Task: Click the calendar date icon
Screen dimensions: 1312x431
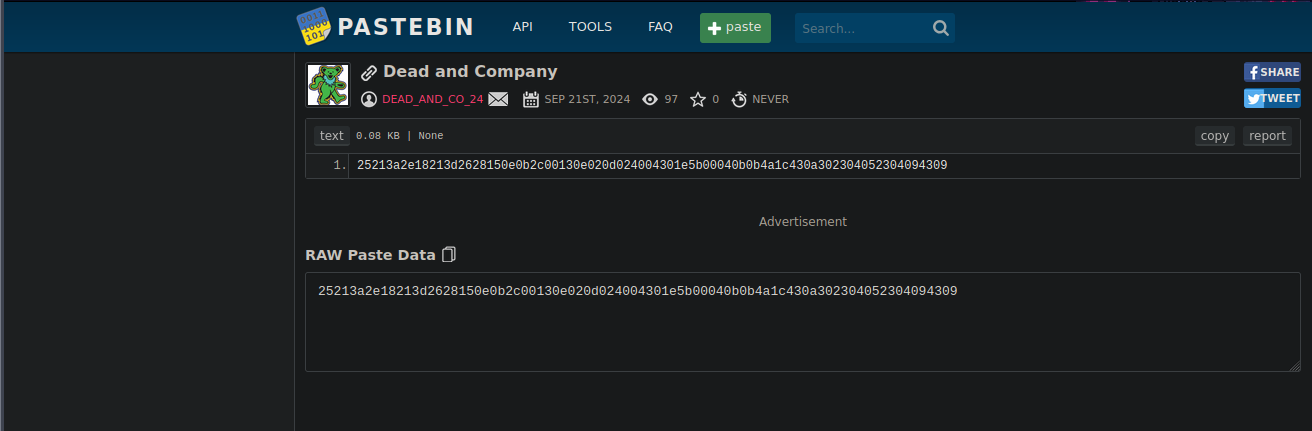Action: tap(531, 99)
